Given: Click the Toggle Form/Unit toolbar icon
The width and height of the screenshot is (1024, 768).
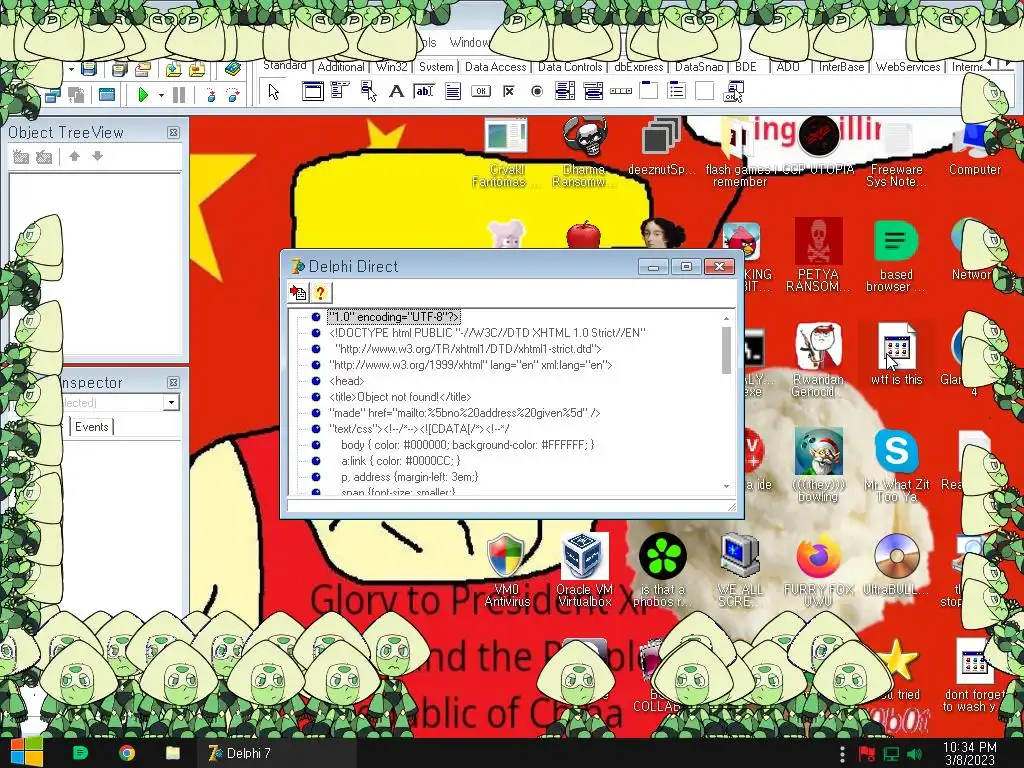Looking at the screenshot, I should (77, 95).
